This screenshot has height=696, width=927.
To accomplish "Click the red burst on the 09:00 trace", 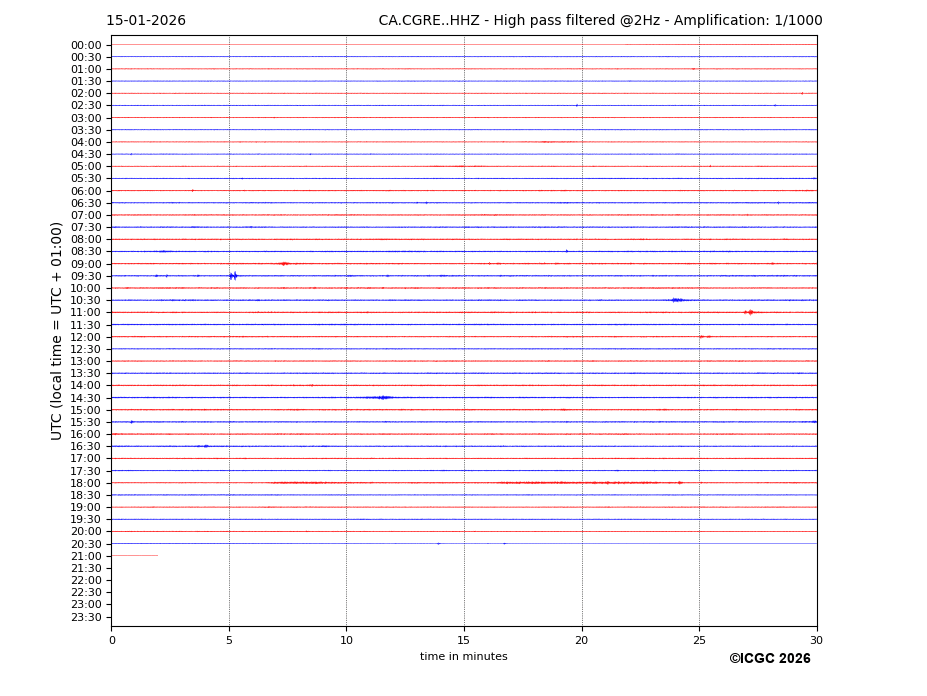I will tap(284, 264).
